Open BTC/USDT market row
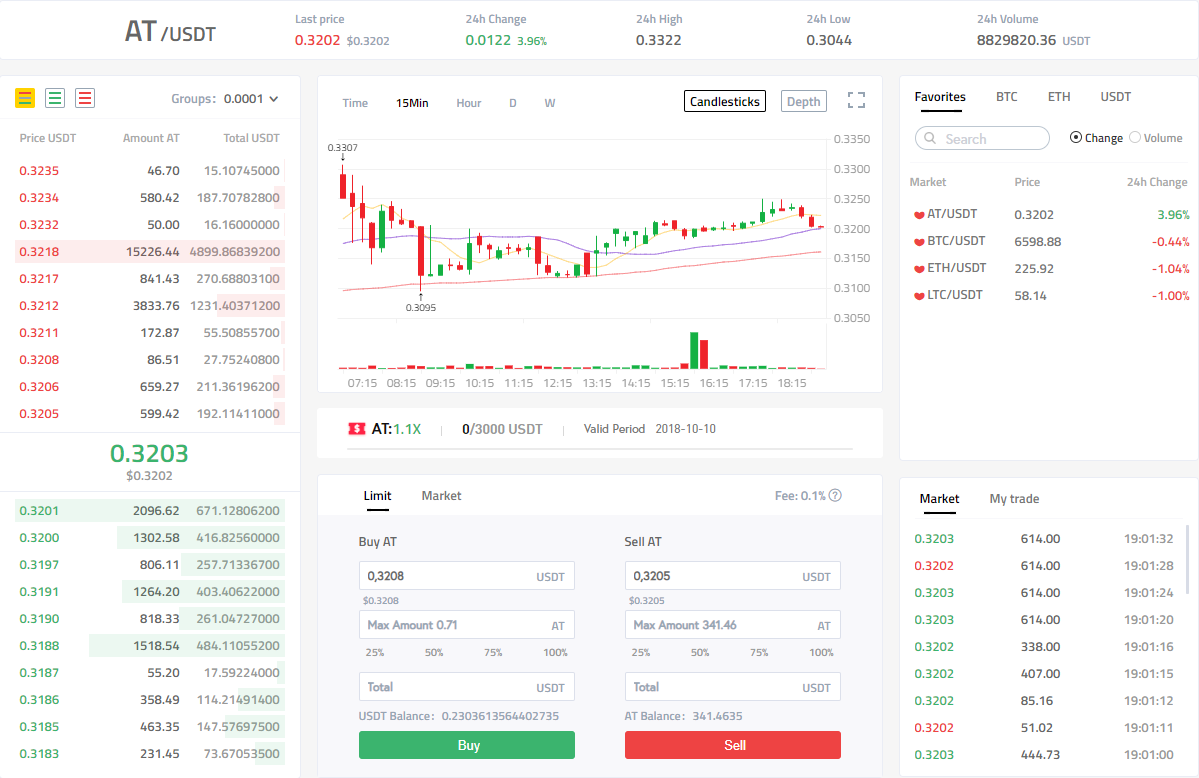This screenshot has width=1199, height=778. pos(1049,242)
